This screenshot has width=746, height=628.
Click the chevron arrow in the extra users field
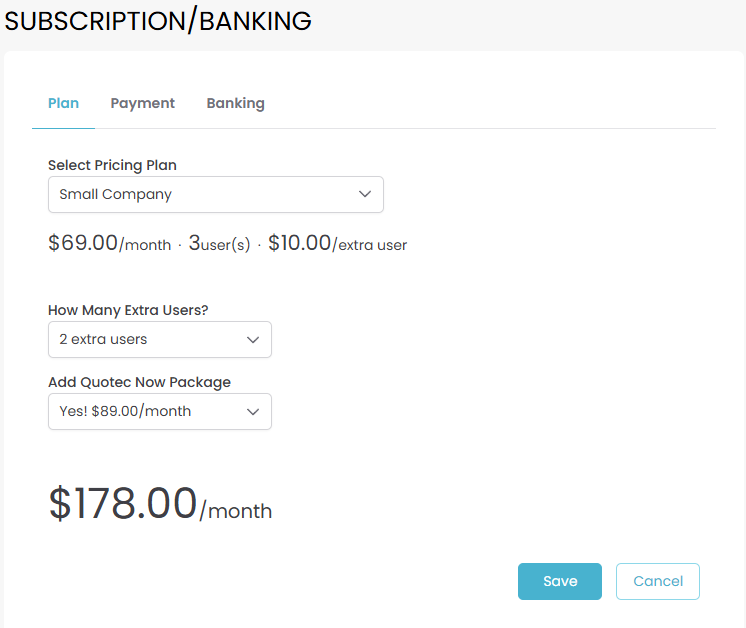pos(253,339)
